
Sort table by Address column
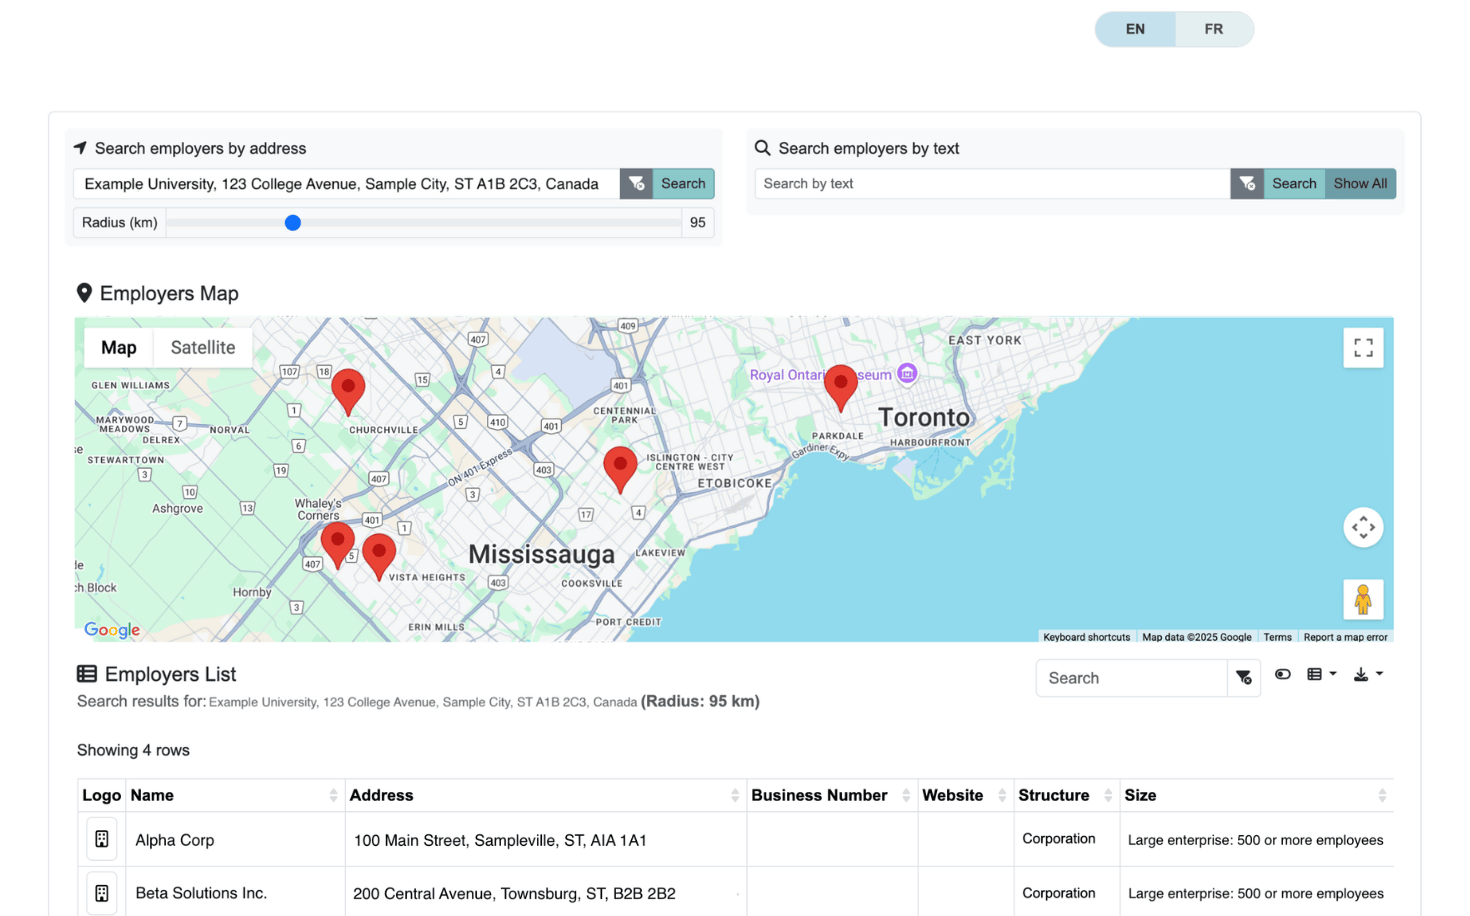(545, 795)
